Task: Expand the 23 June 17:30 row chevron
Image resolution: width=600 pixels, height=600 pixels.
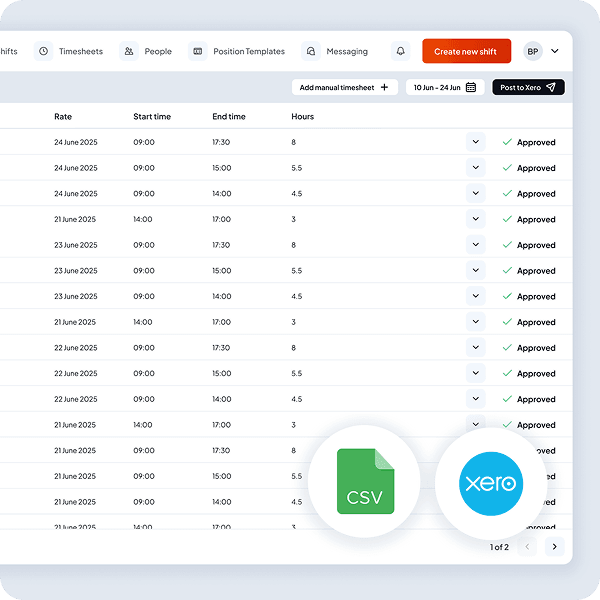Action: [476, 245]
